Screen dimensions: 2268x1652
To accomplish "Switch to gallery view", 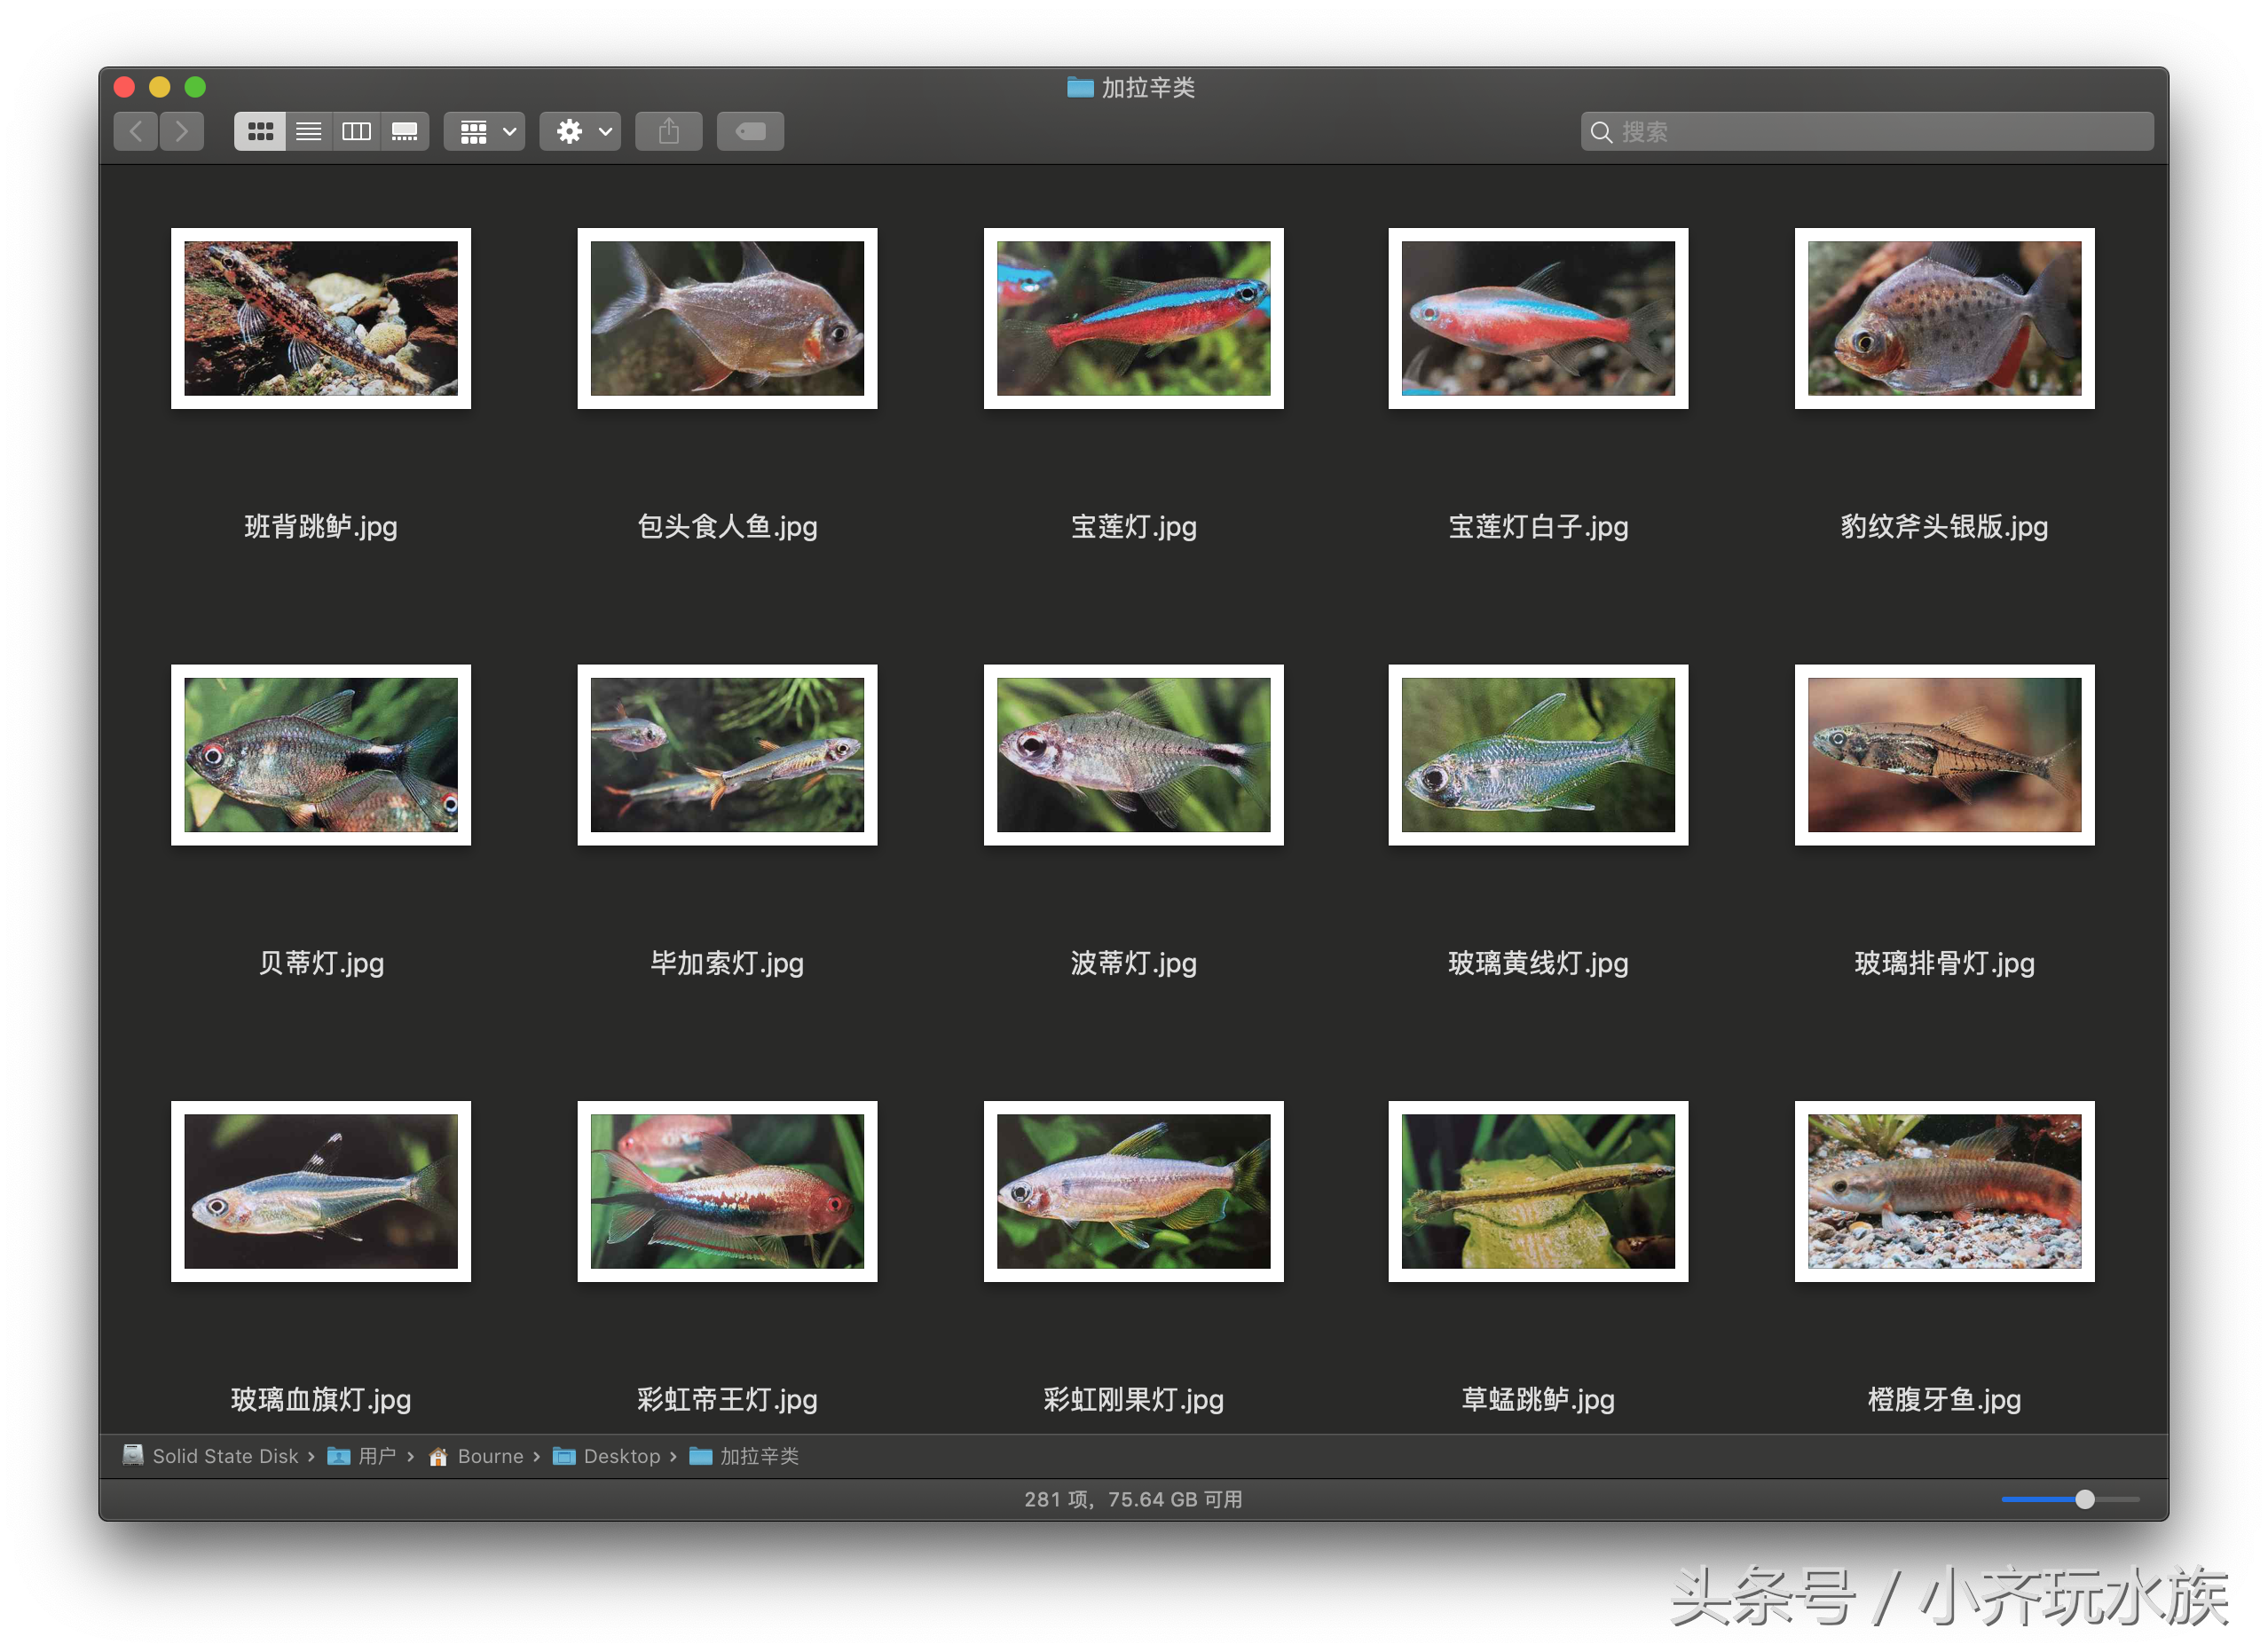I will (405, 131).
